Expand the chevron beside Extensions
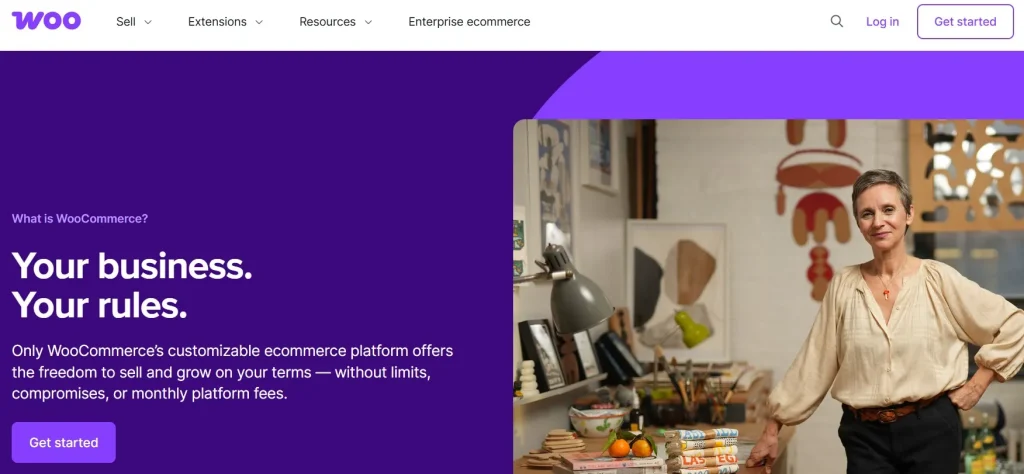 (x=259, y=22)
